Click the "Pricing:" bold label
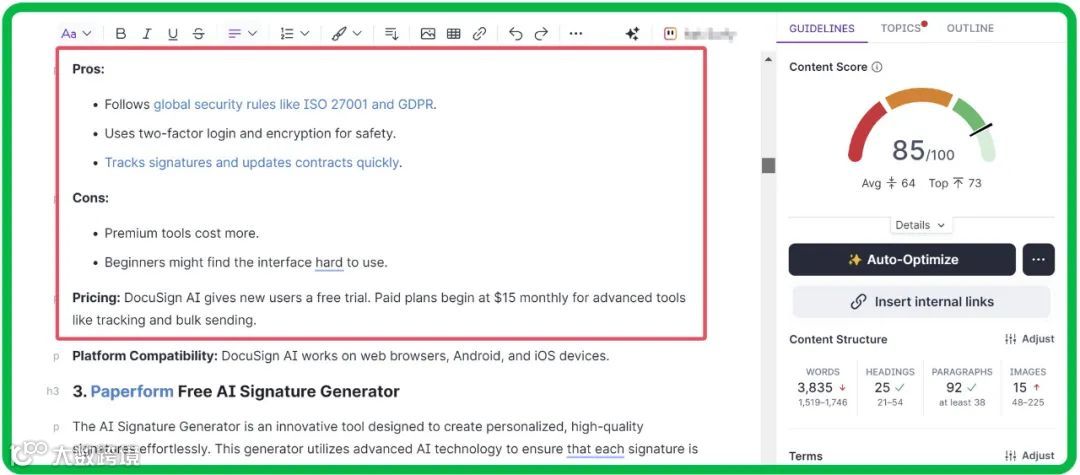This screenshot has height=475, width=1080. pyautogui.click(x=96, y=298)
